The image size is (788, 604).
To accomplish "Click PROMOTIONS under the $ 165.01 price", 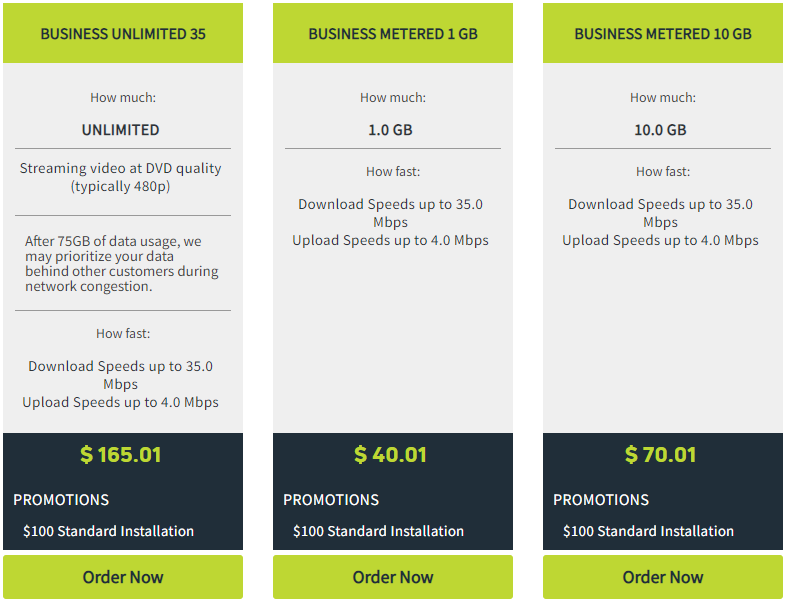I will click(x=61, y=499).
